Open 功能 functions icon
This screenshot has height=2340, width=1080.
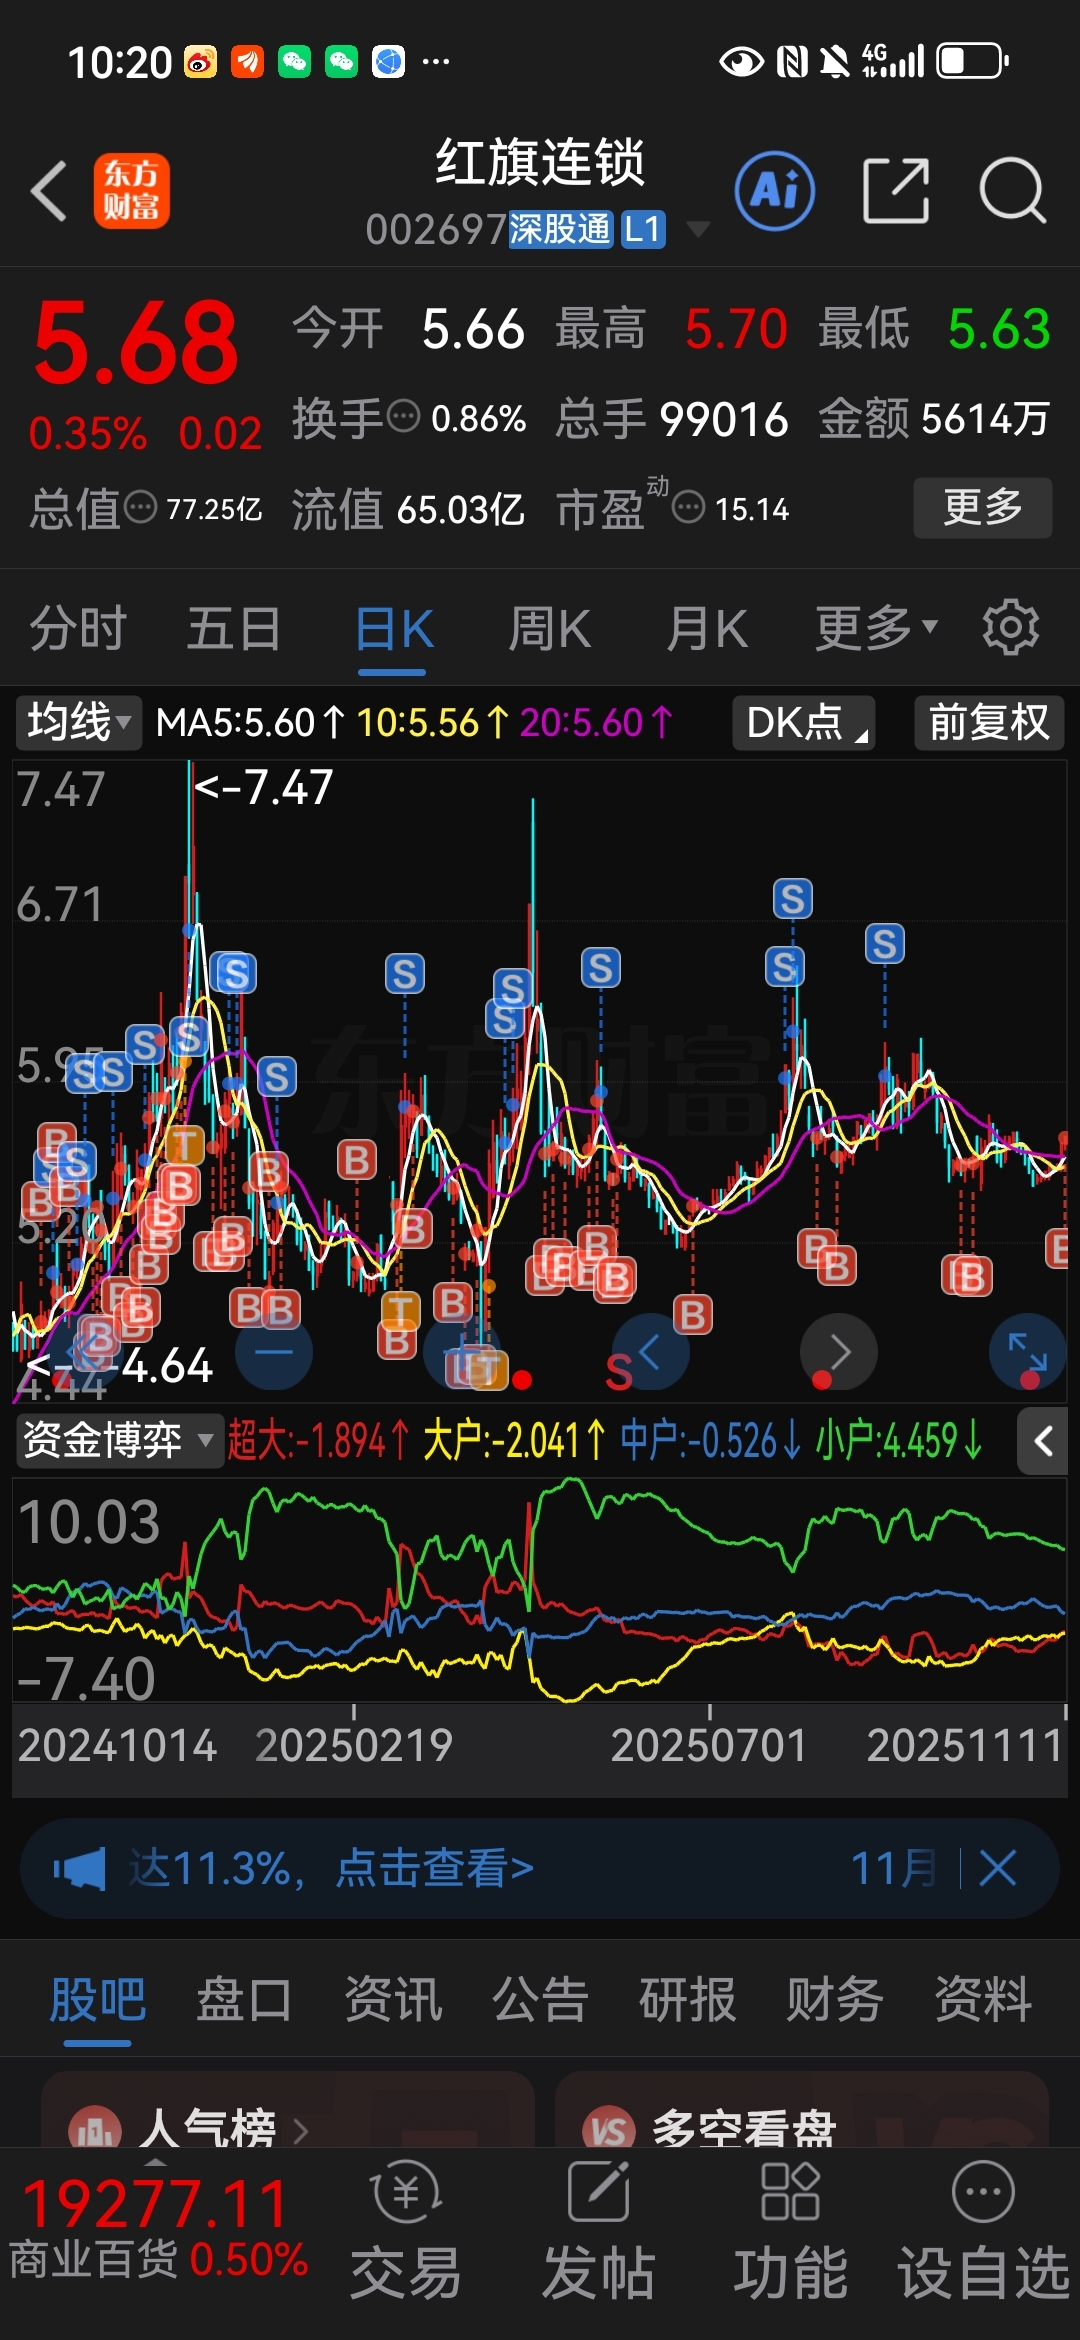point(790,2231)
